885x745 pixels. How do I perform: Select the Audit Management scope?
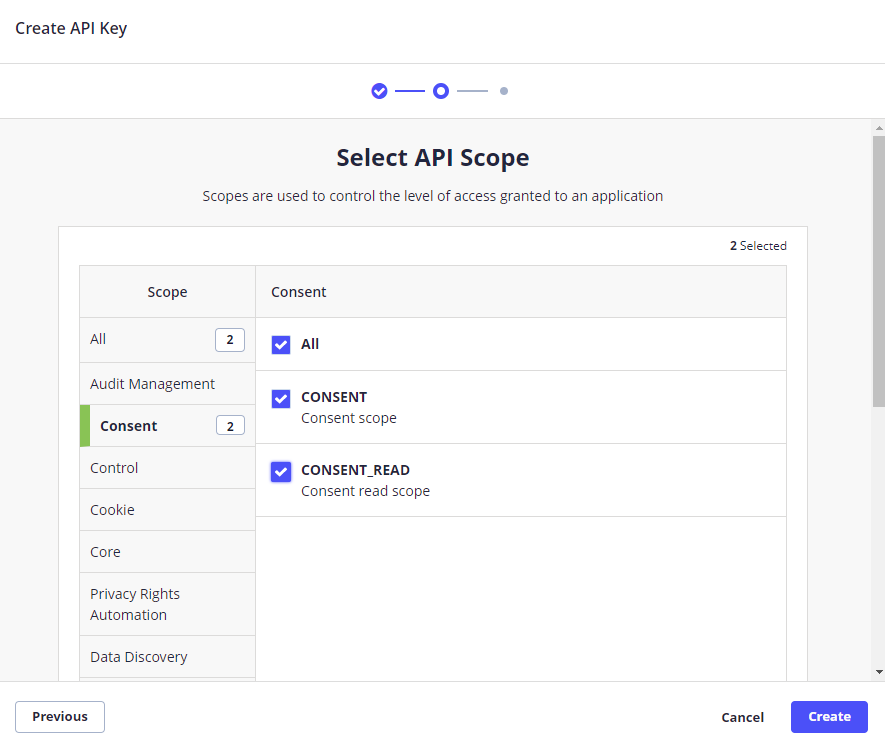pyautogui.click(x=152, y=383)
